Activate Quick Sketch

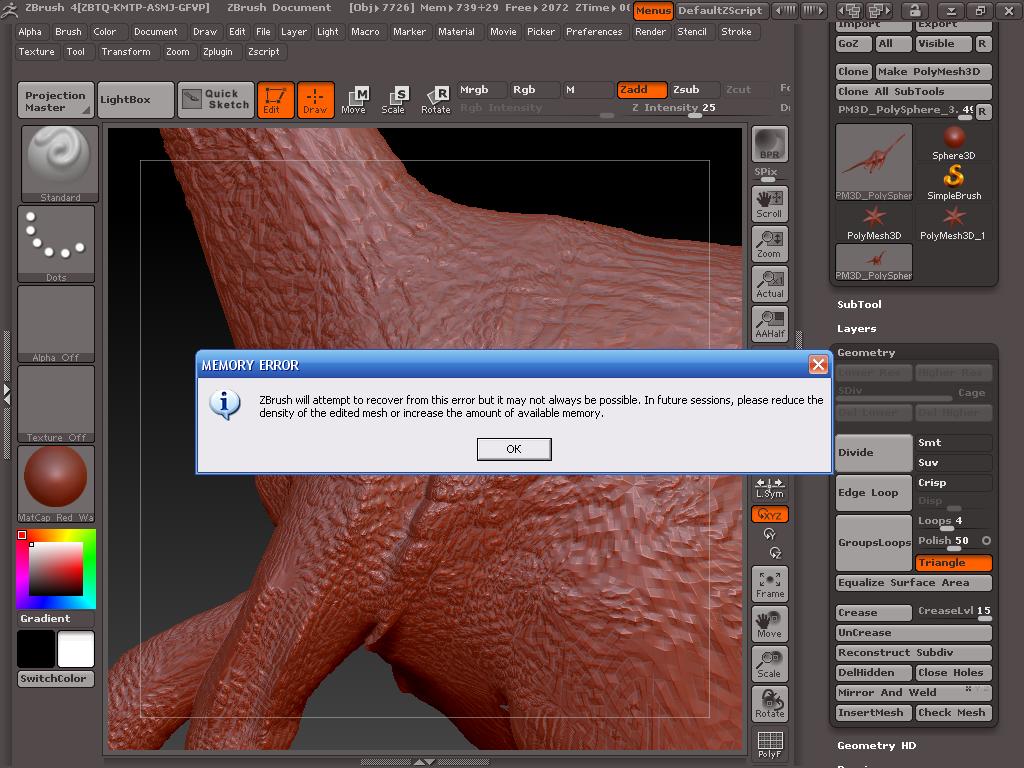click(x=216, y=100)
